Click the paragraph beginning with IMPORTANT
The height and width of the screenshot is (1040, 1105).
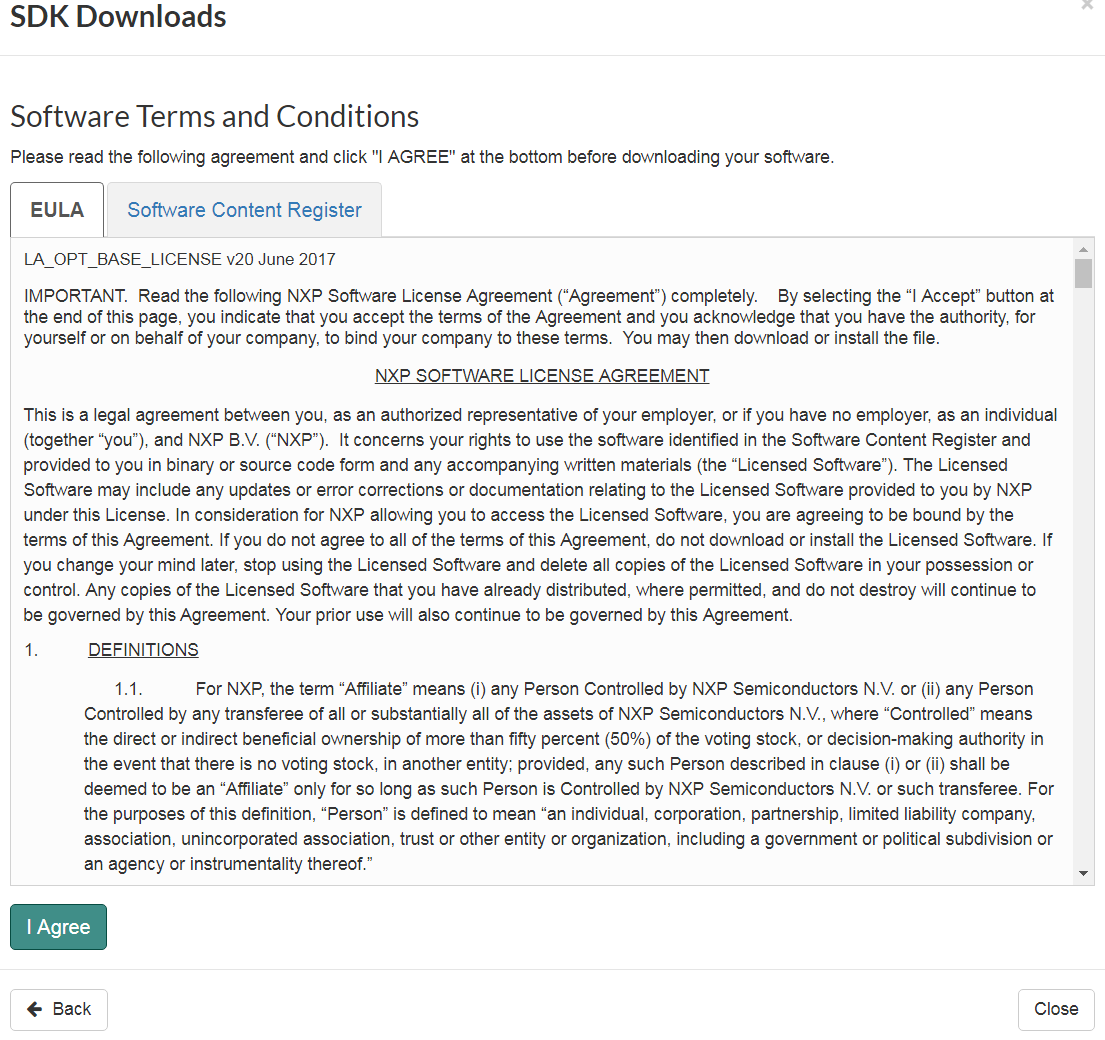pyautogui.click(x=540, y=317)
